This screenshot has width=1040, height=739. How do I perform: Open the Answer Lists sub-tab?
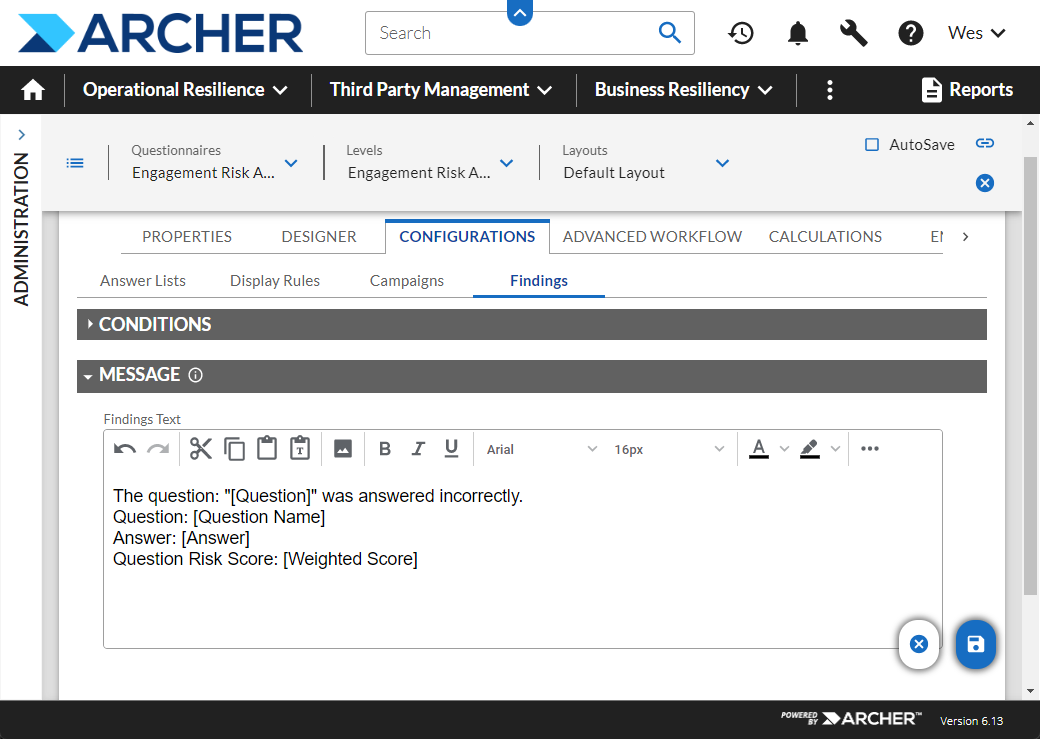(143, 281)
